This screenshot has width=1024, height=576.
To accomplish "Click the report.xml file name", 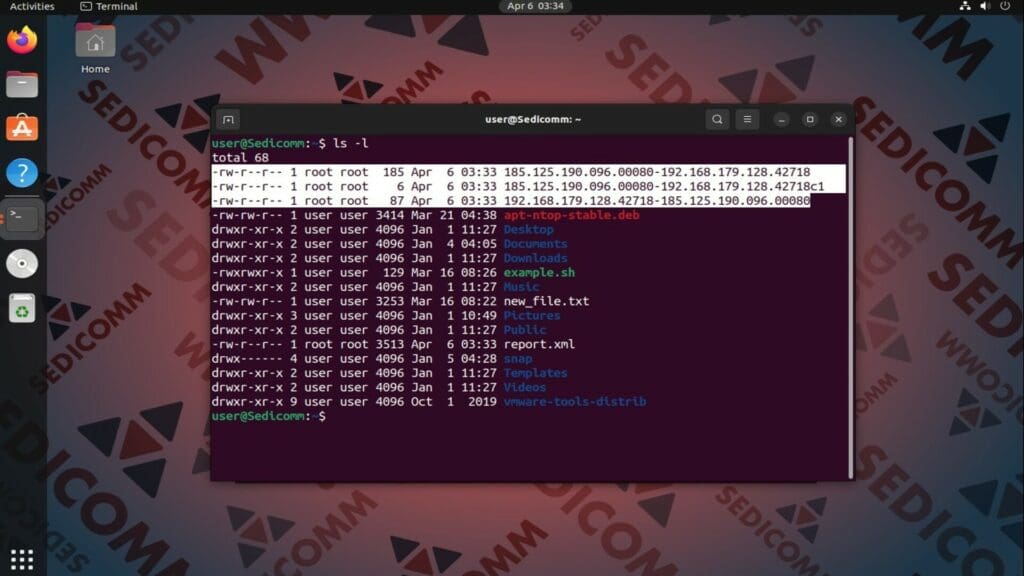I will tap(539, 344).
